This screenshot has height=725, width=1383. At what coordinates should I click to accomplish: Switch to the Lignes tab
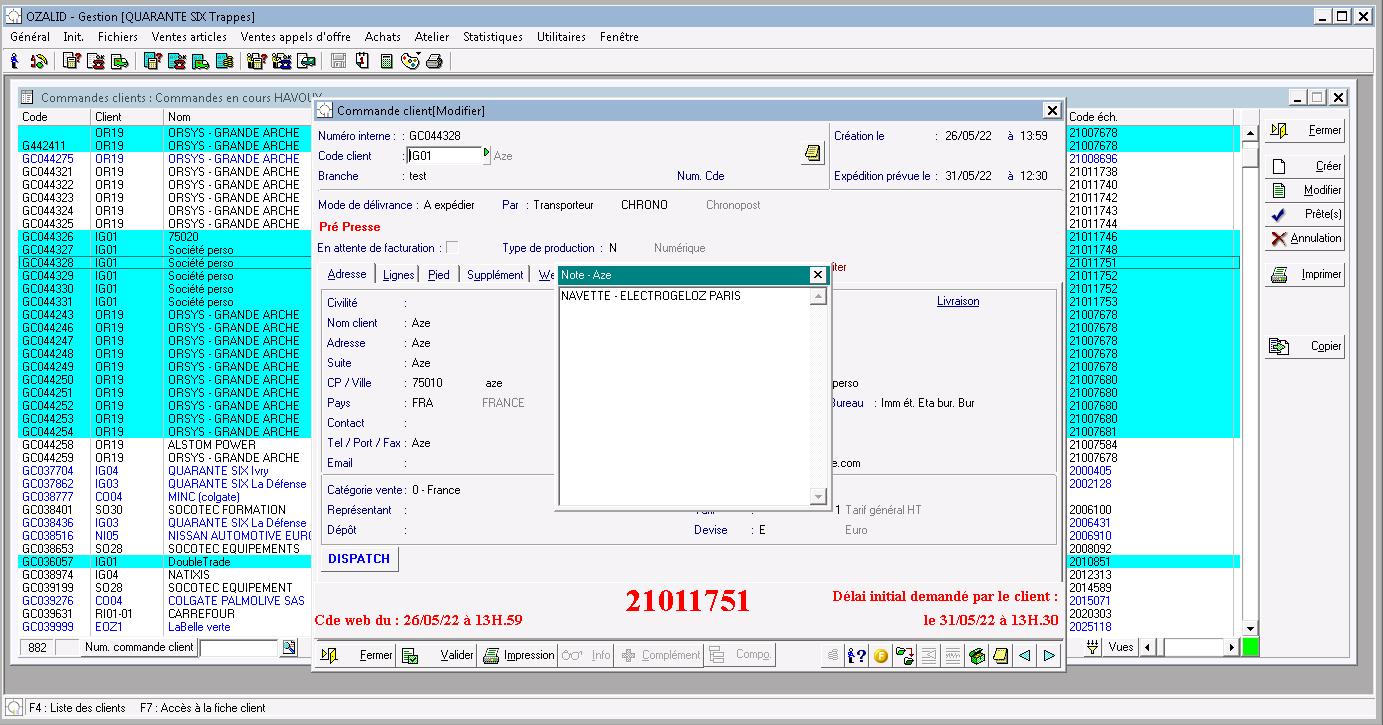(398, 275)
